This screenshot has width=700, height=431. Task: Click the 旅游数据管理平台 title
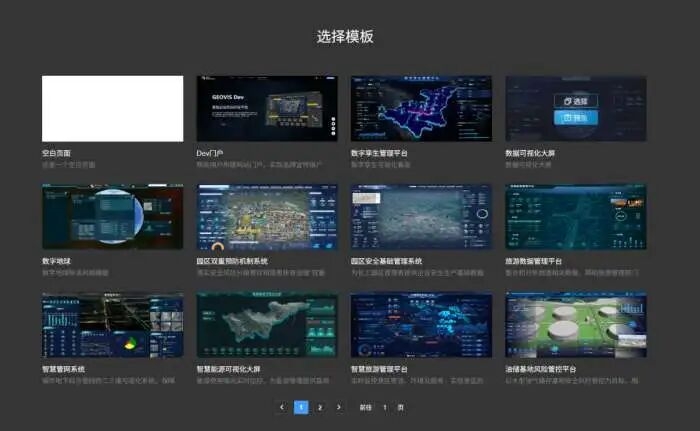click(533, 261)
